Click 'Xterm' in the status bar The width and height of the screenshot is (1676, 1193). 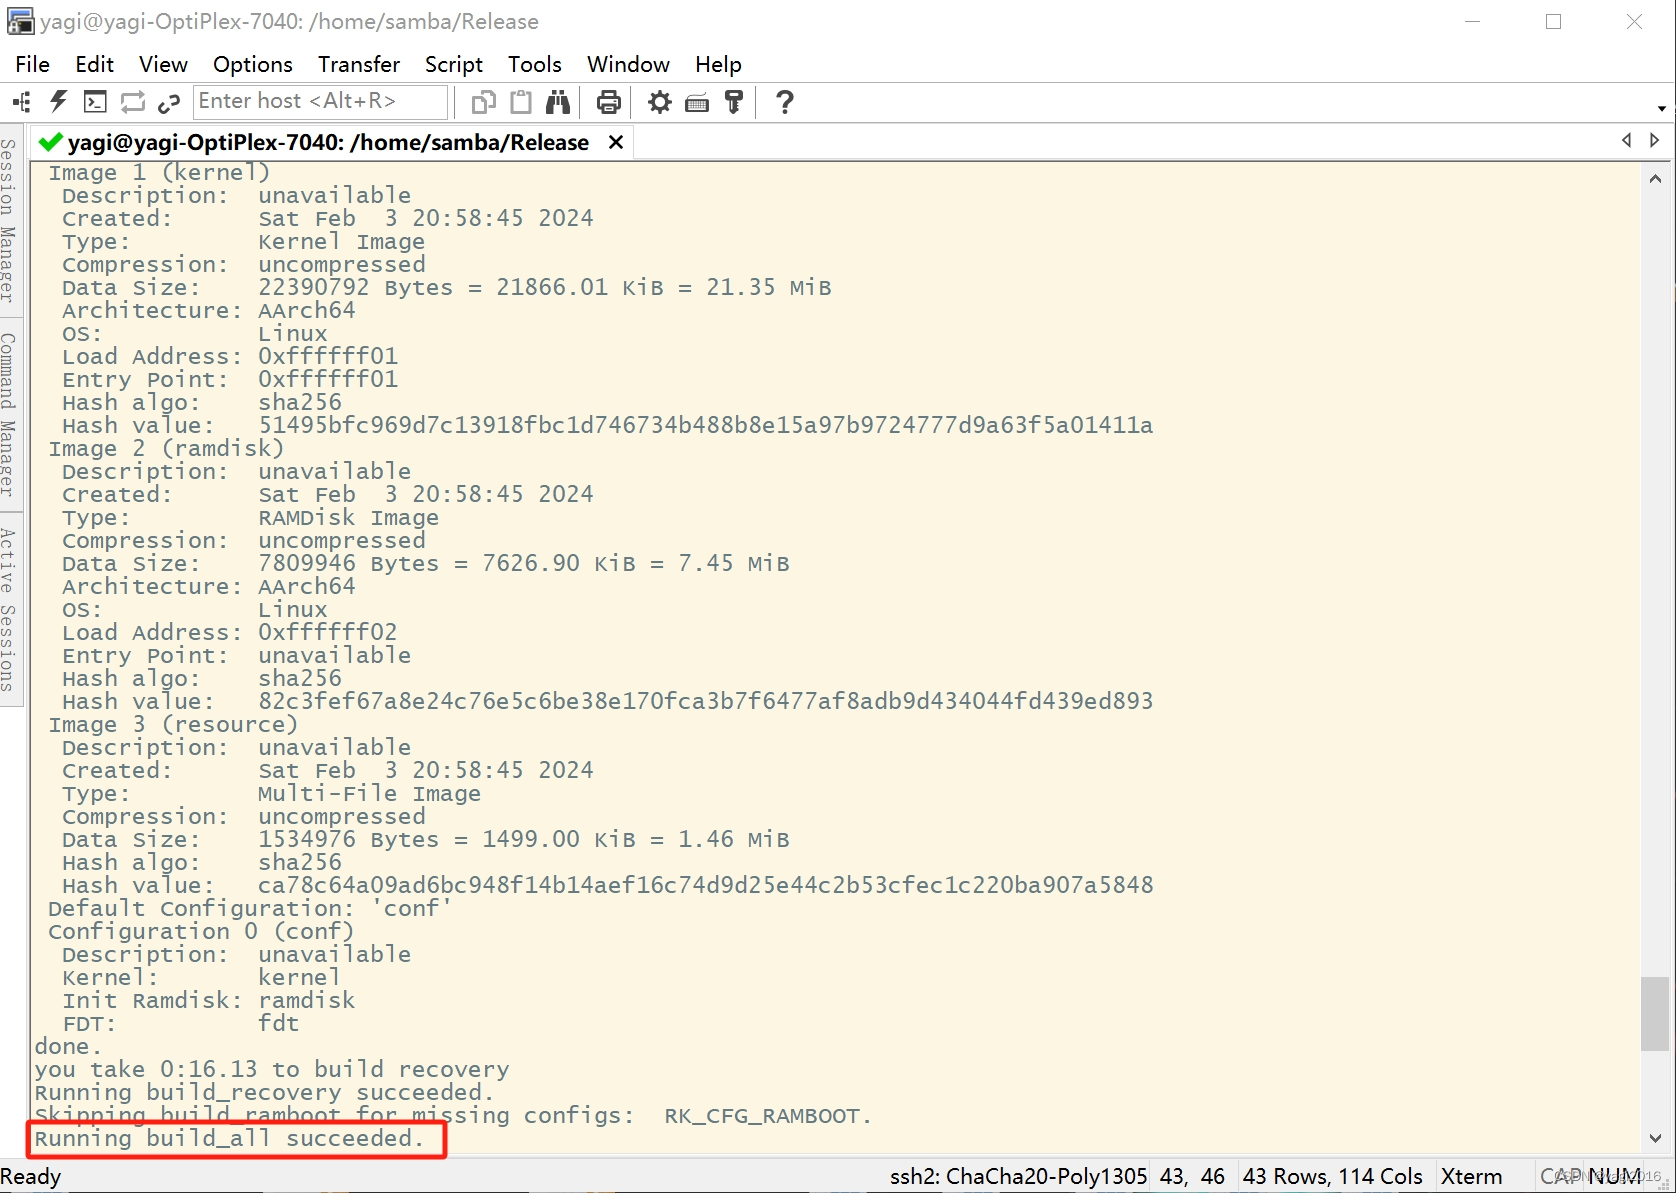pyautogui.click(x=1471, y=1176)
